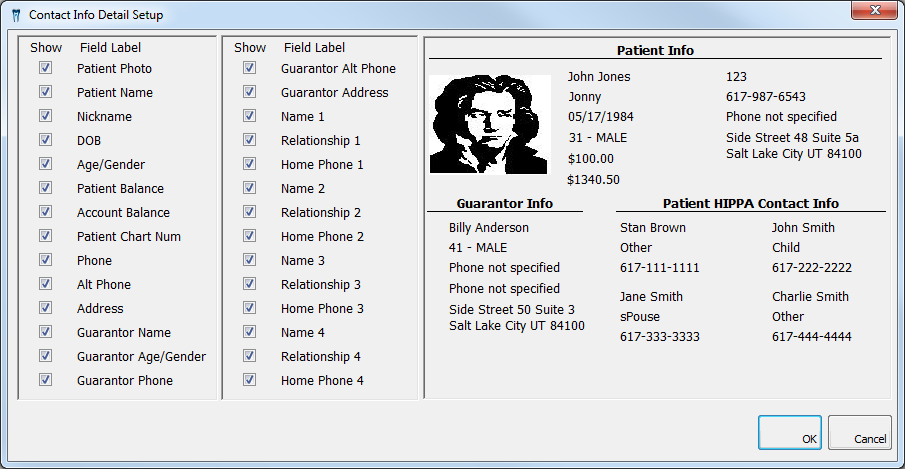Viewport: 905px width, 469px height.
Task: Click 'Side Street 48 Suite 5a' address
Action: coord(792,138)
